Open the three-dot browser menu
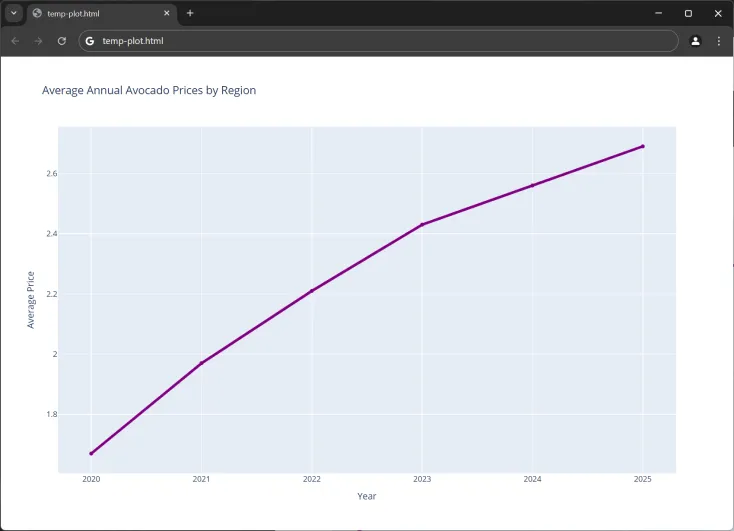734x531 pixels. coord(719,41)
